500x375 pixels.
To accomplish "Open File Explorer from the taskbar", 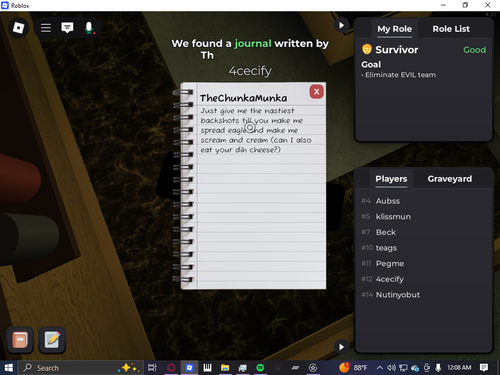I will coord(225,368).
